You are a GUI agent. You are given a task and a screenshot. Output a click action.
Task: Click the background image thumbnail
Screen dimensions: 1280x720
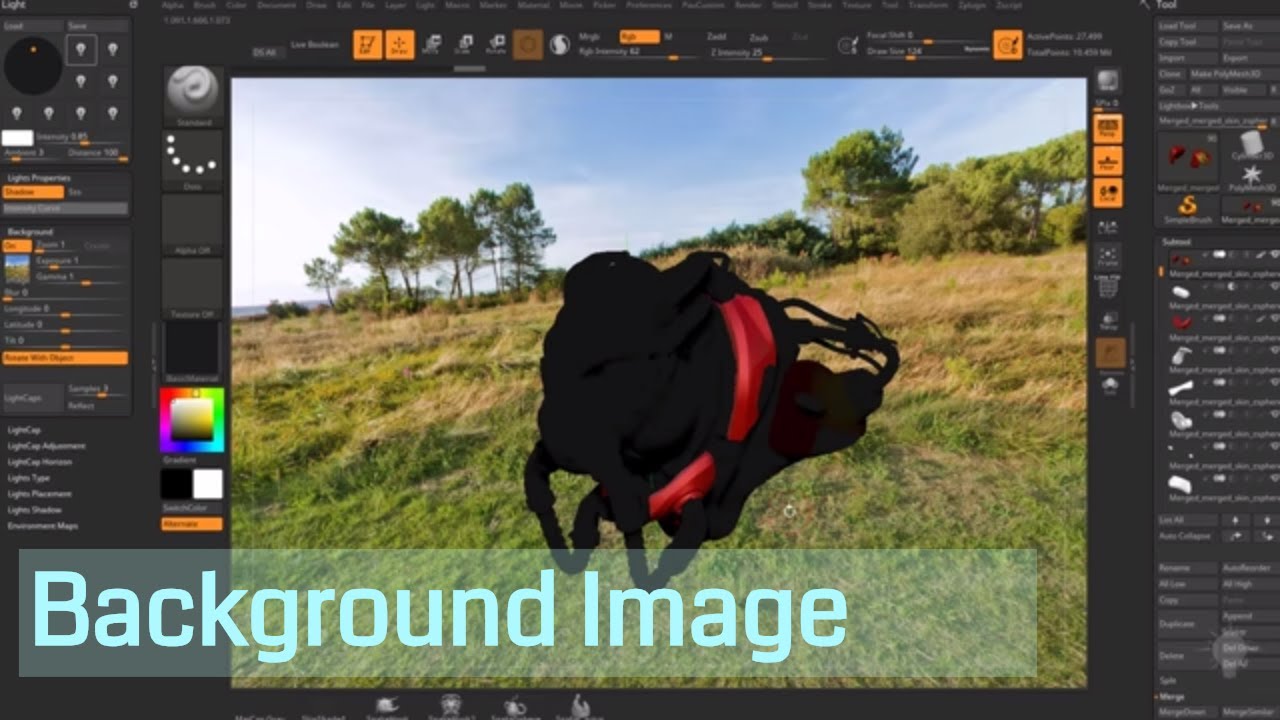tap(17, 269)
